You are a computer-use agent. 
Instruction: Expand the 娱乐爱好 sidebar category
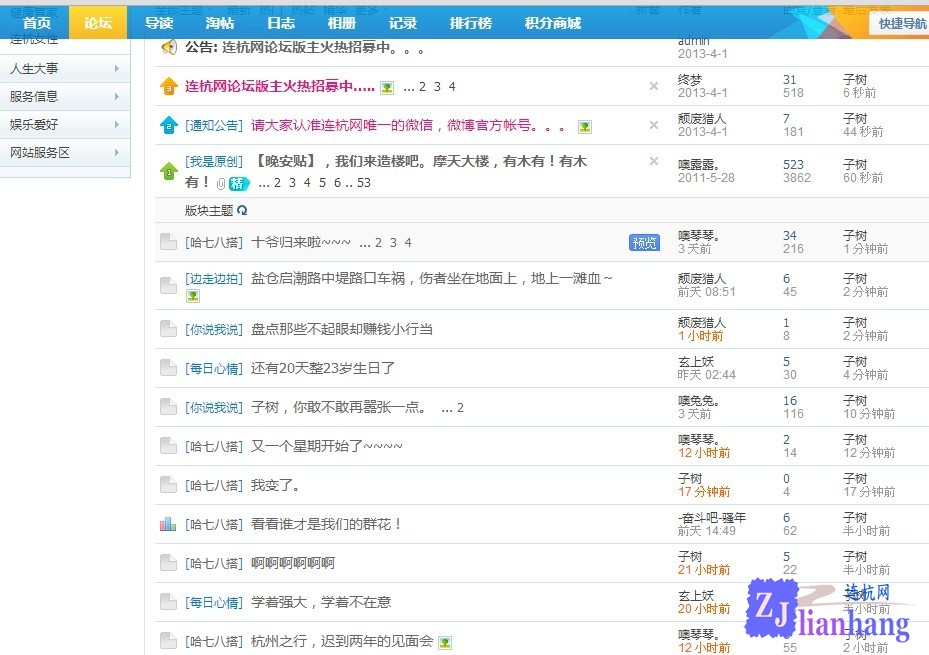(x=65, y=124)
